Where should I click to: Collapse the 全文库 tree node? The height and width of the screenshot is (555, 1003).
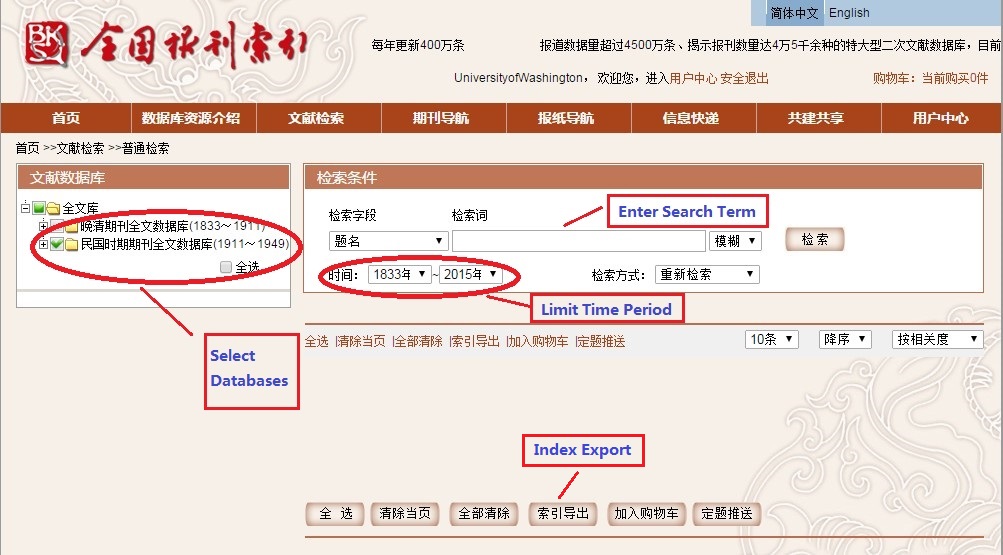click(x=25, y=207)
